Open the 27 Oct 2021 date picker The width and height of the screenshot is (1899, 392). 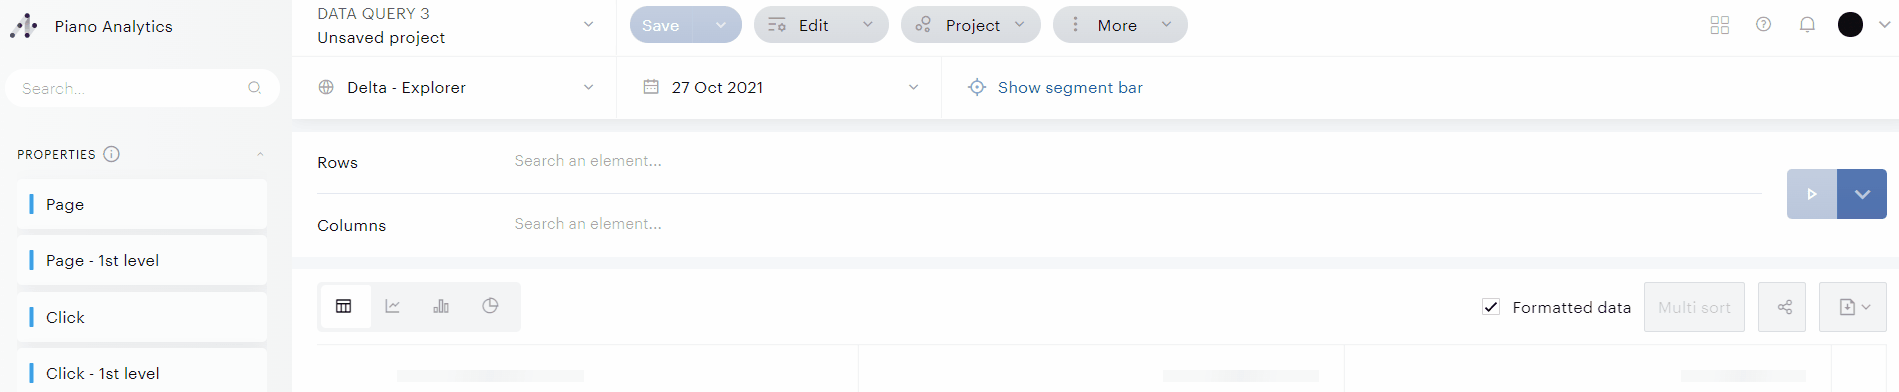click(780, 88)
